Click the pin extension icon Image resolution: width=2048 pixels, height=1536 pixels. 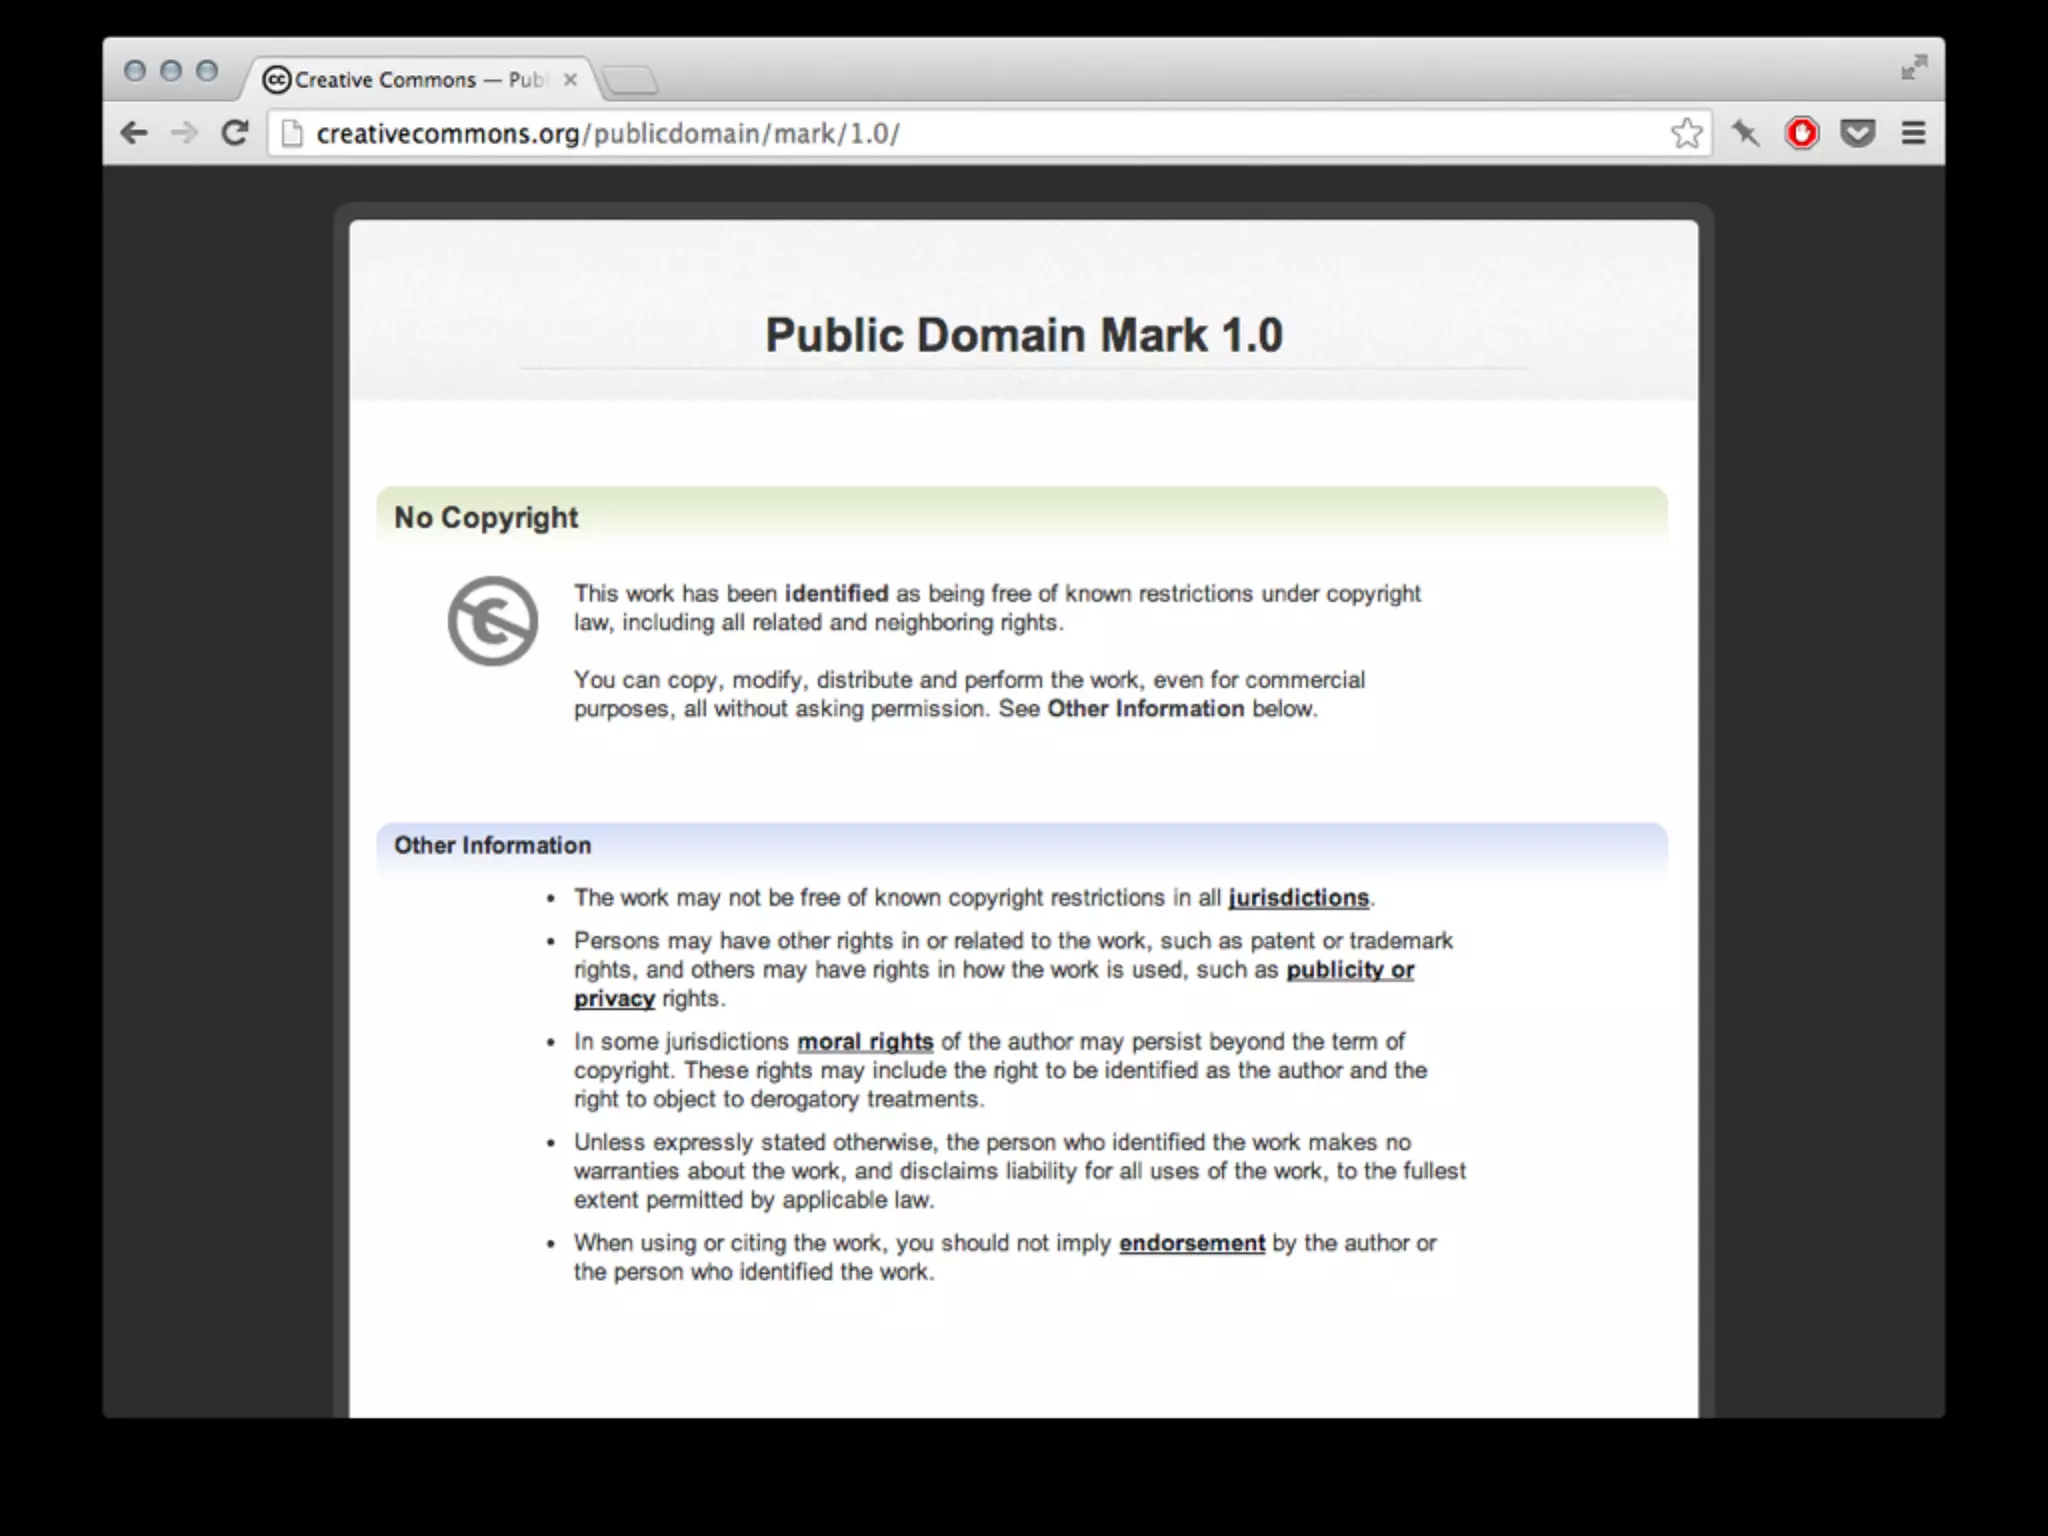[x=1746, y=133]
